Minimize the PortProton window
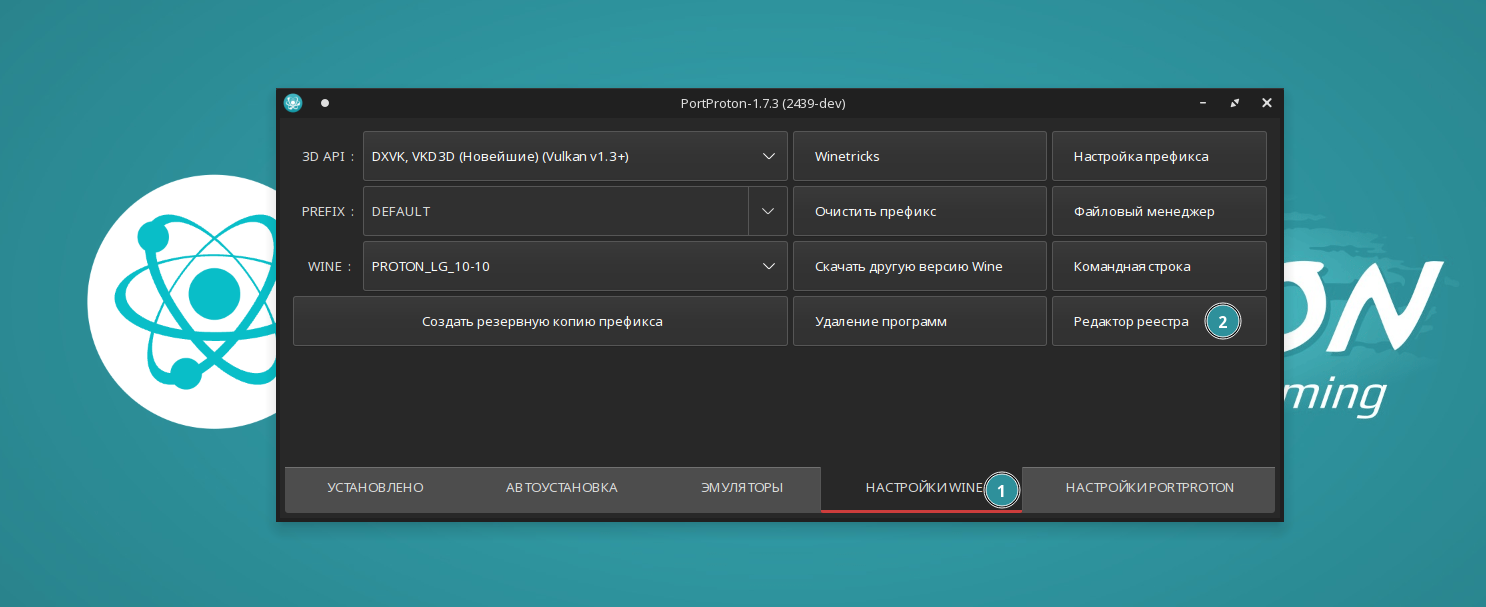 coord(1203,103)
